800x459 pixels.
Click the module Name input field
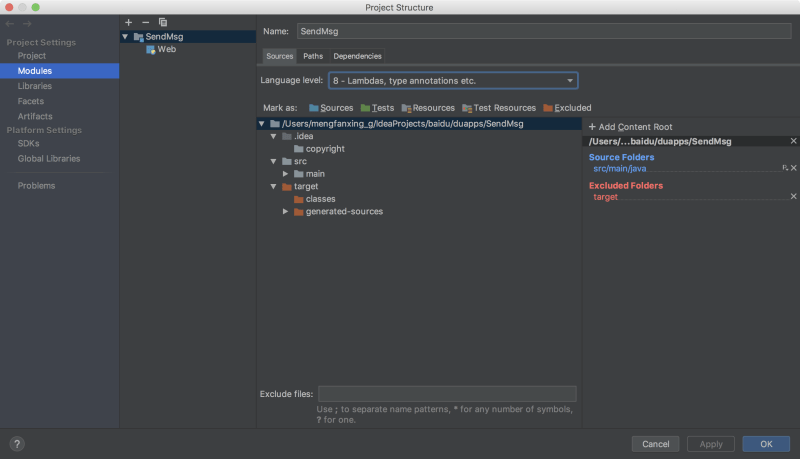click(x=544, y=31)
